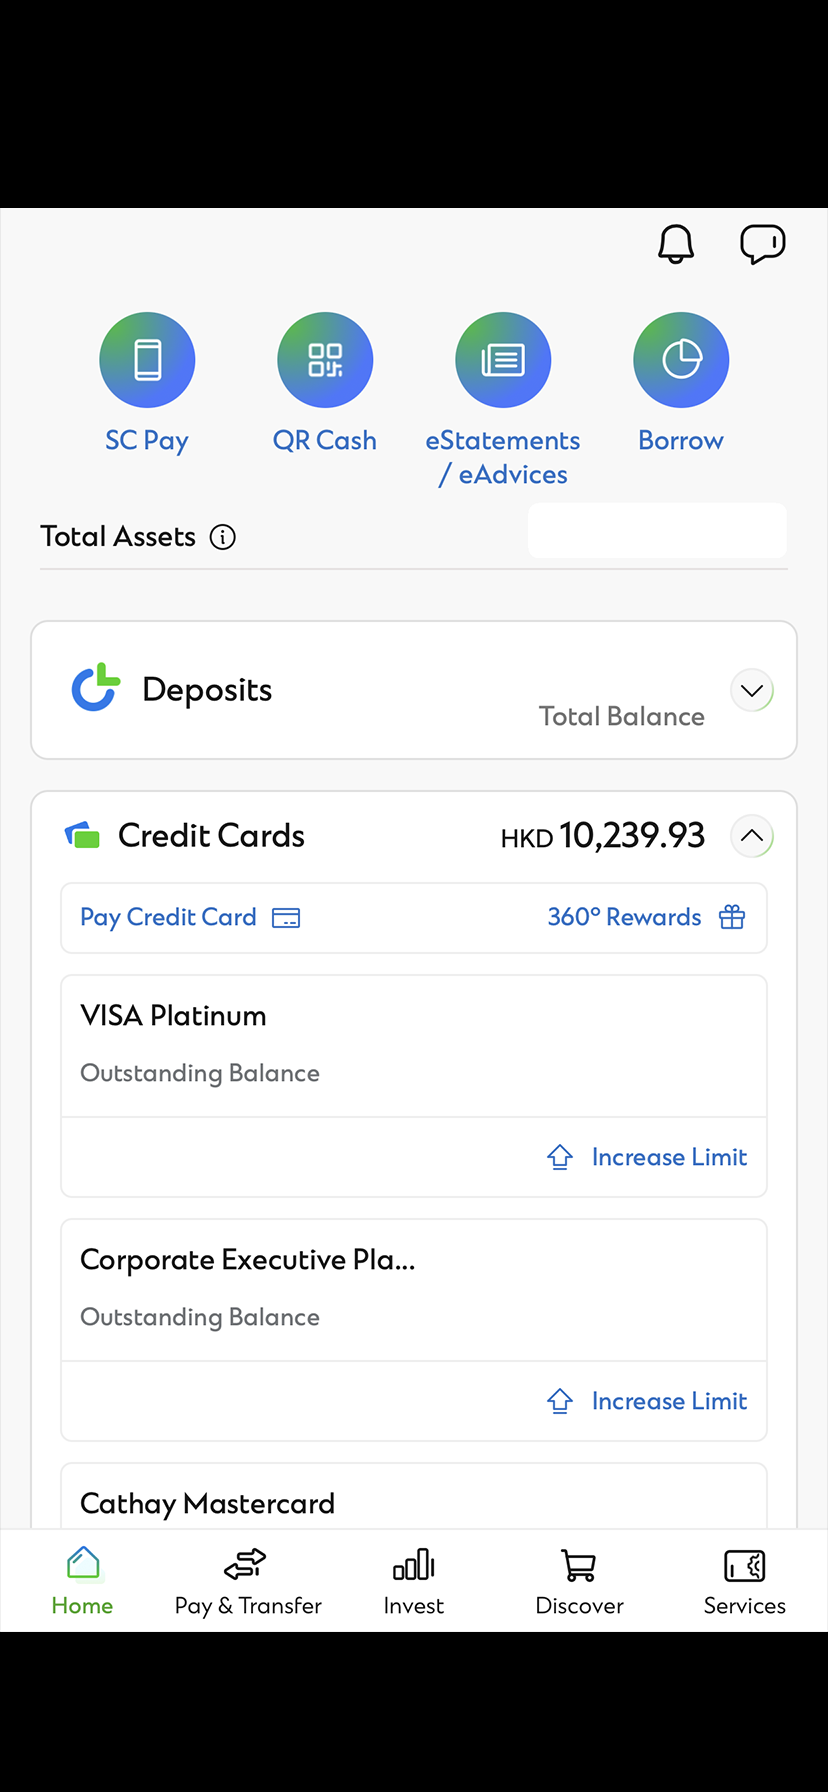Tap card icon beside Pay Credit Card
The width and height of the screenshot is (828, 1792).
286,918
